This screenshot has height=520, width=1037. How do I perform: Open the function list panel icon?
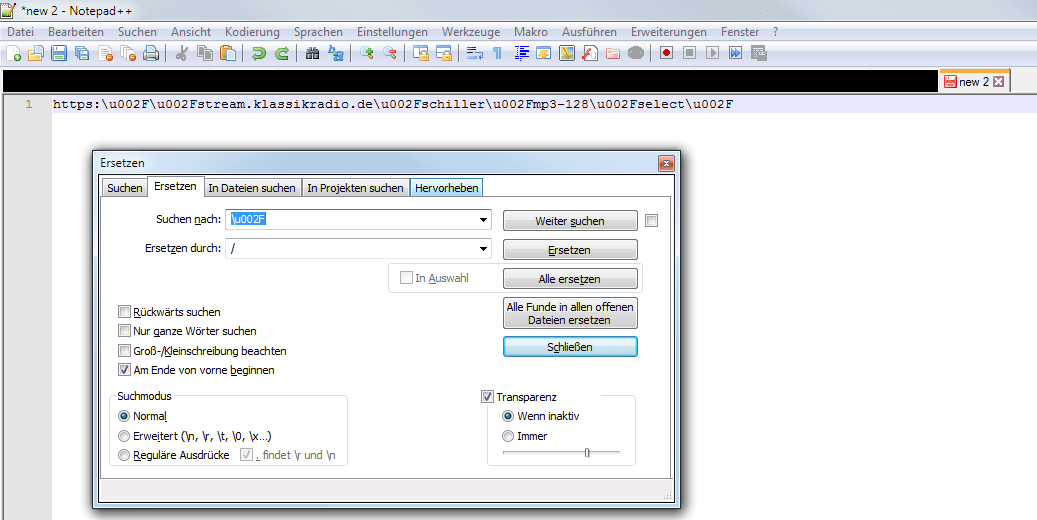(x=590, y=54)
